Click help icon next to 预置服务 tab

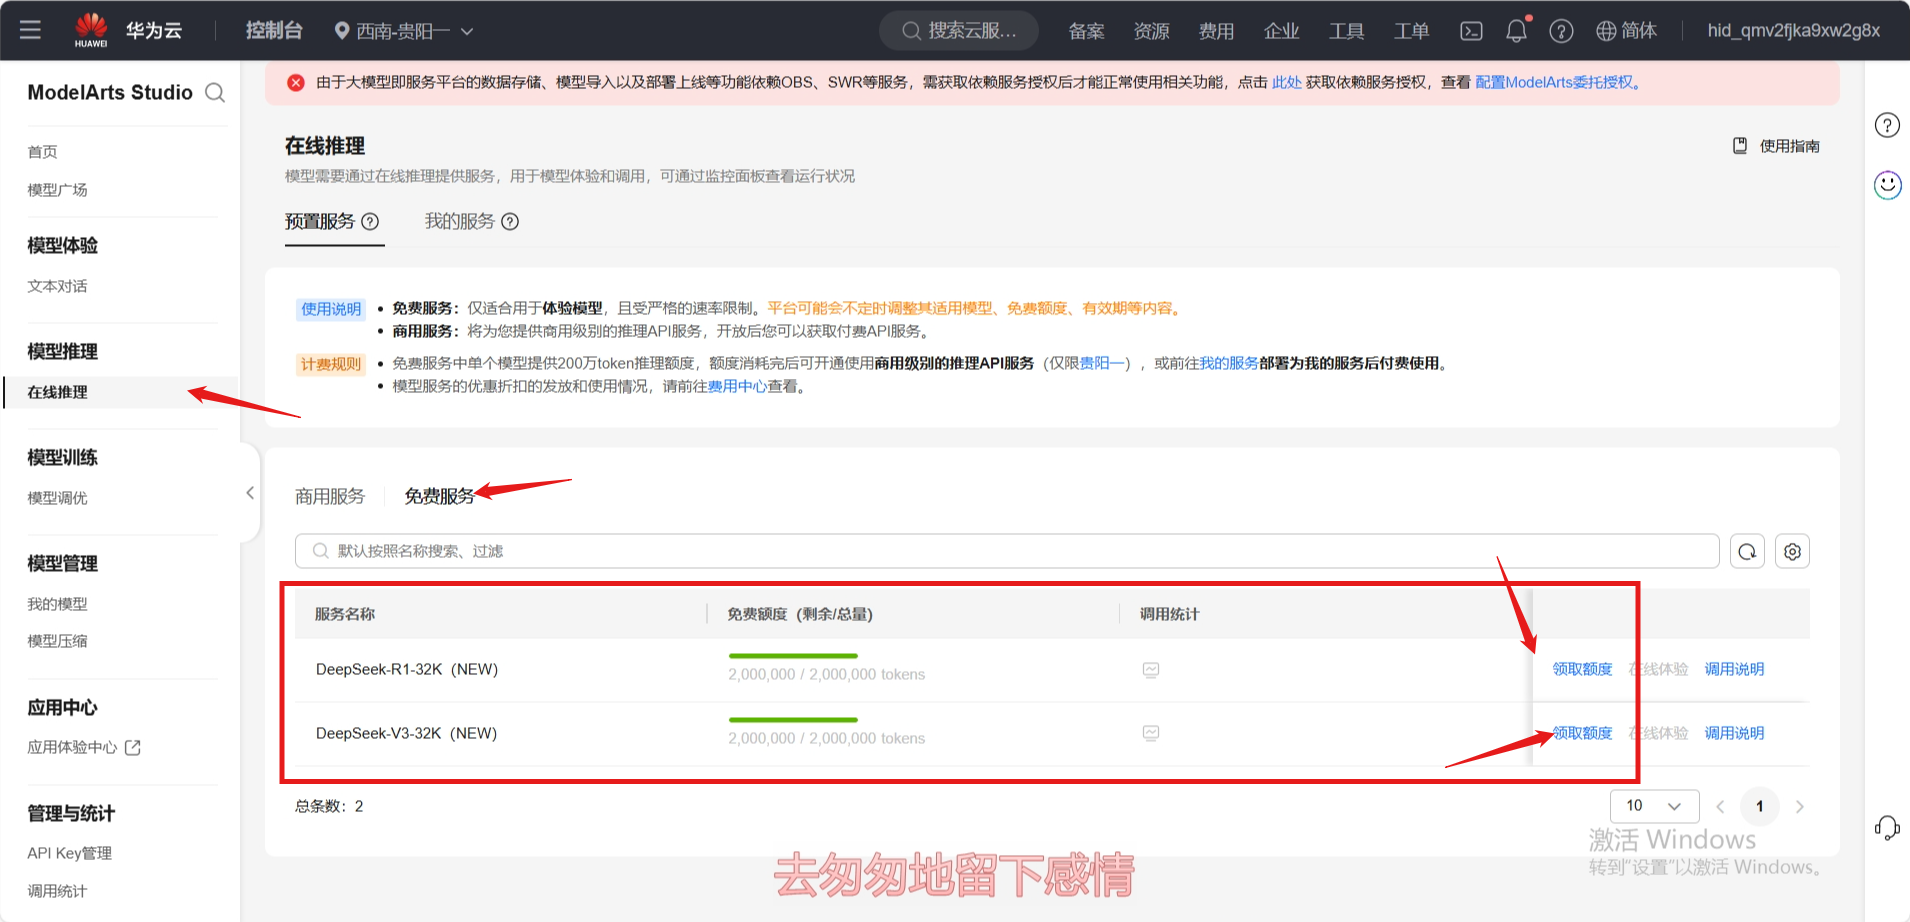(370, 222)
